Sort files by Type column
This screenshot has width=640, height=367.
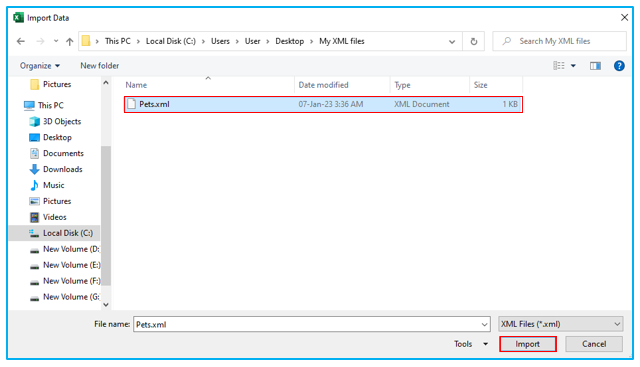coord(402,85)
